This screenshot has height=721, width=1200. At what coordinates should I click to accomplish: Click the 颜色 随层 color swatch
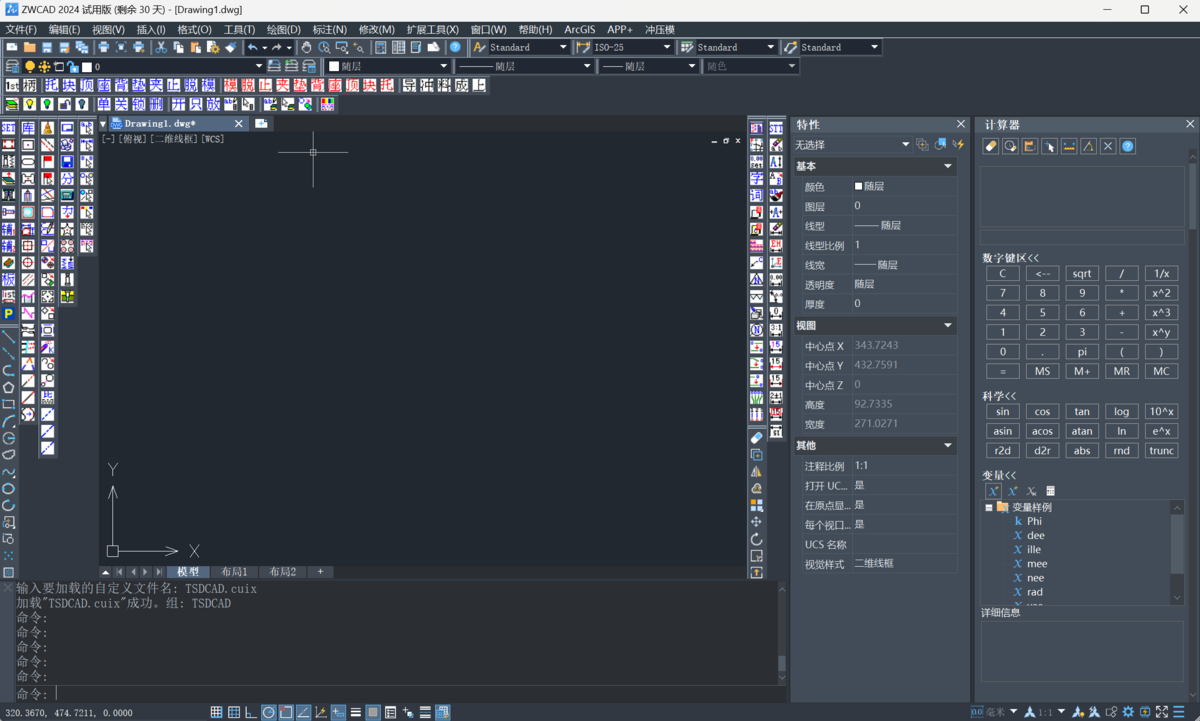(x=858, y=187)
